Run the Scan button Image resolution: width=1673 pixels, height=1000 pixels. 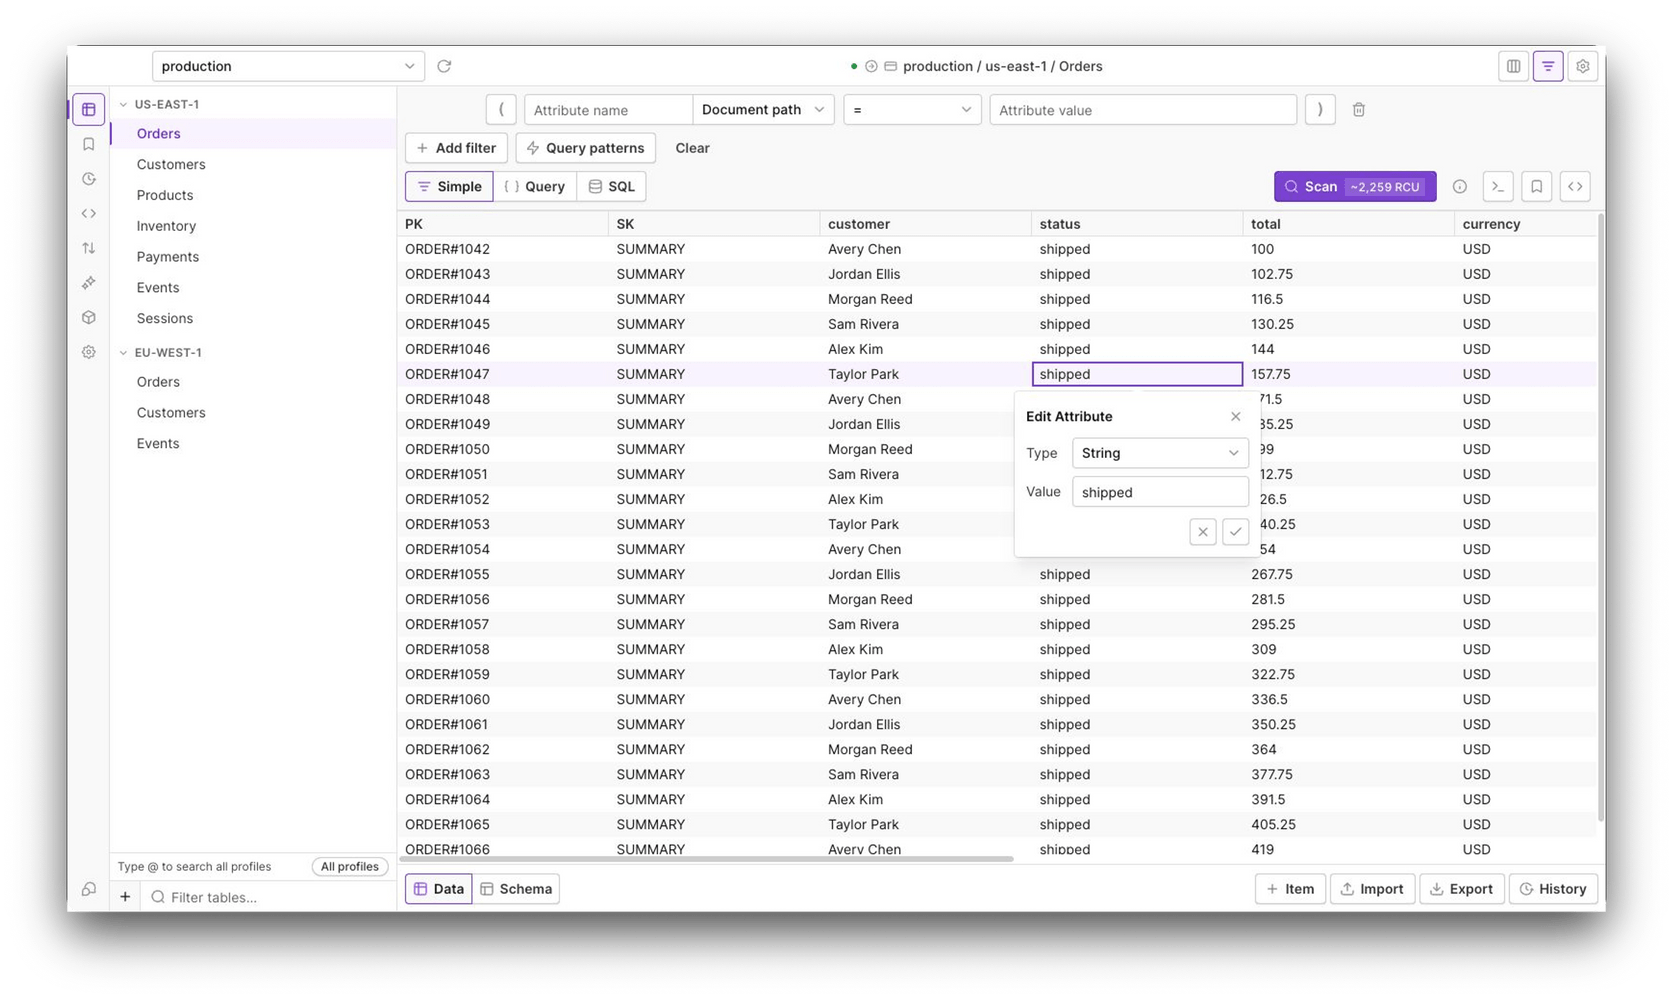coord(1355,187)
